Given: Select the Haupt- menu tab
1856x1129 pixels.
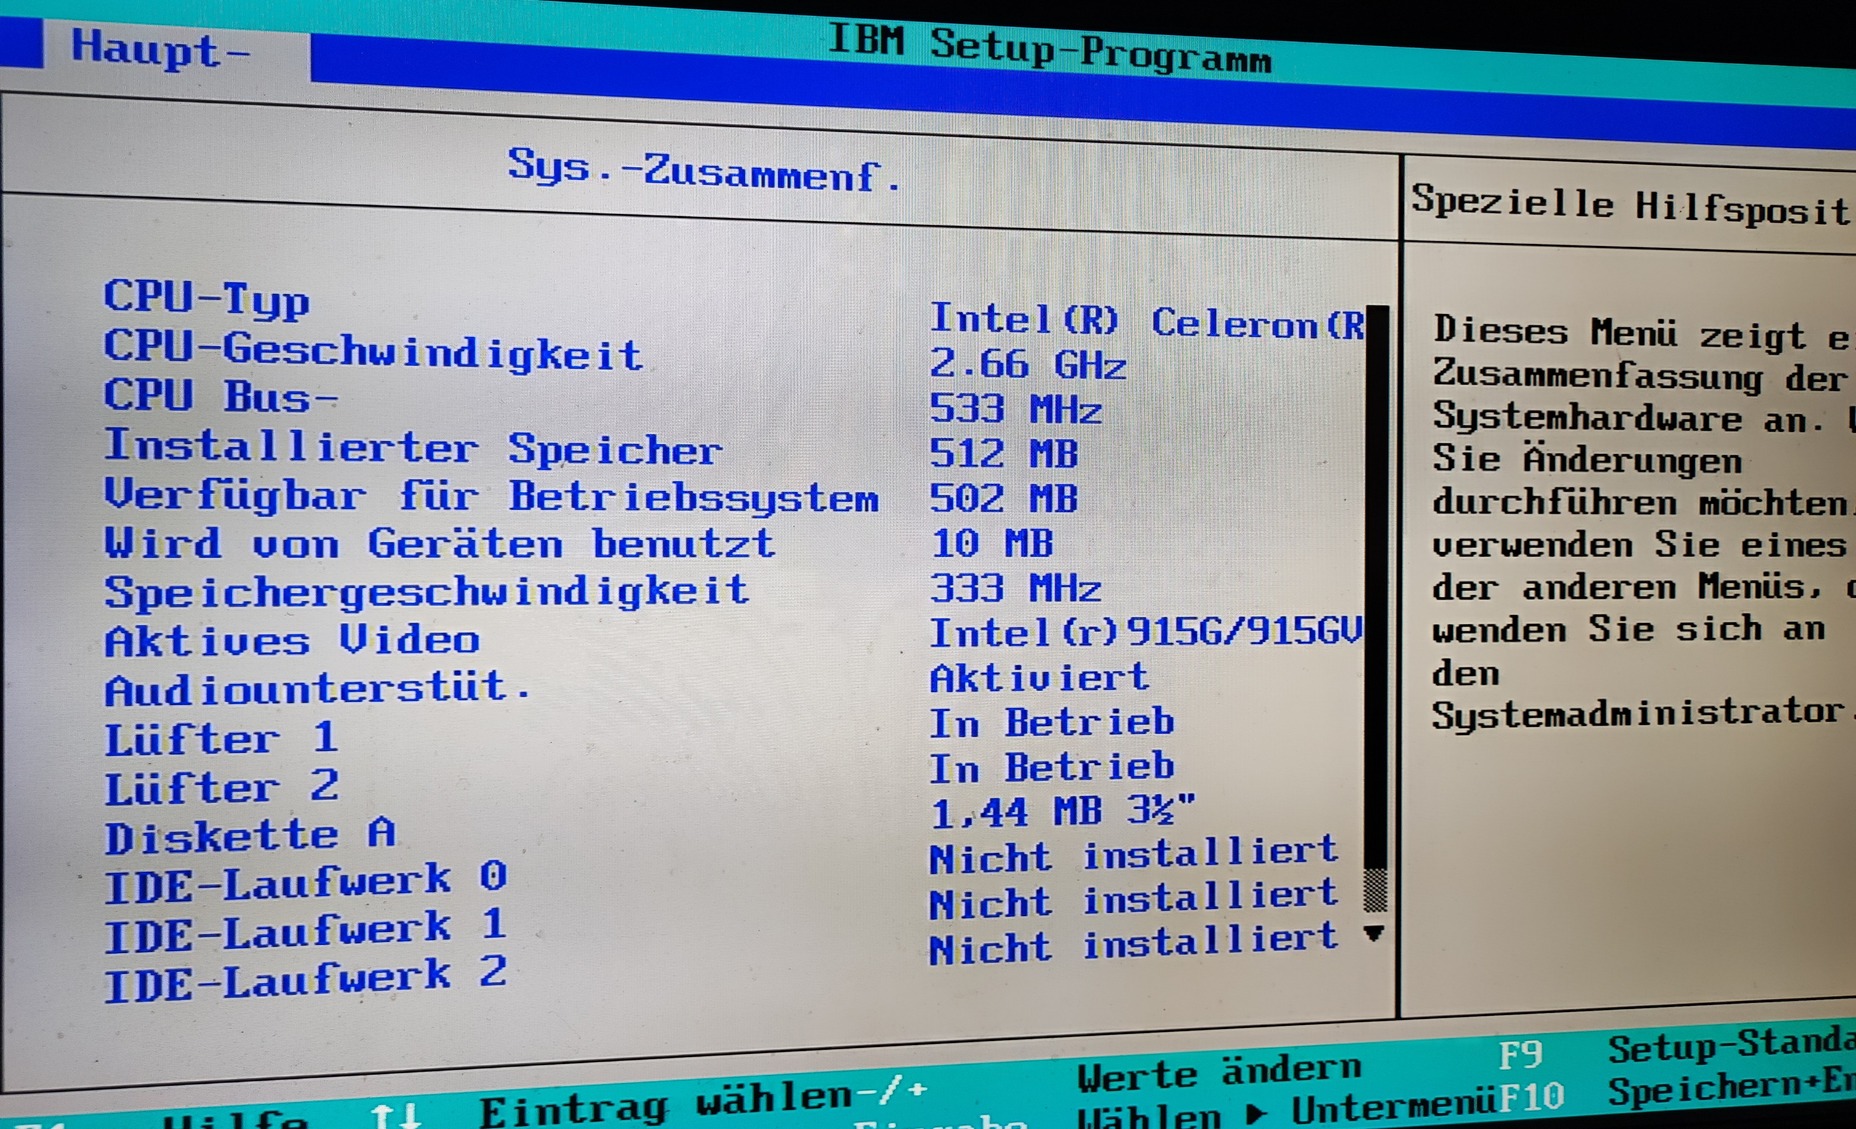Looking at the screenshot, I should 160,48.
